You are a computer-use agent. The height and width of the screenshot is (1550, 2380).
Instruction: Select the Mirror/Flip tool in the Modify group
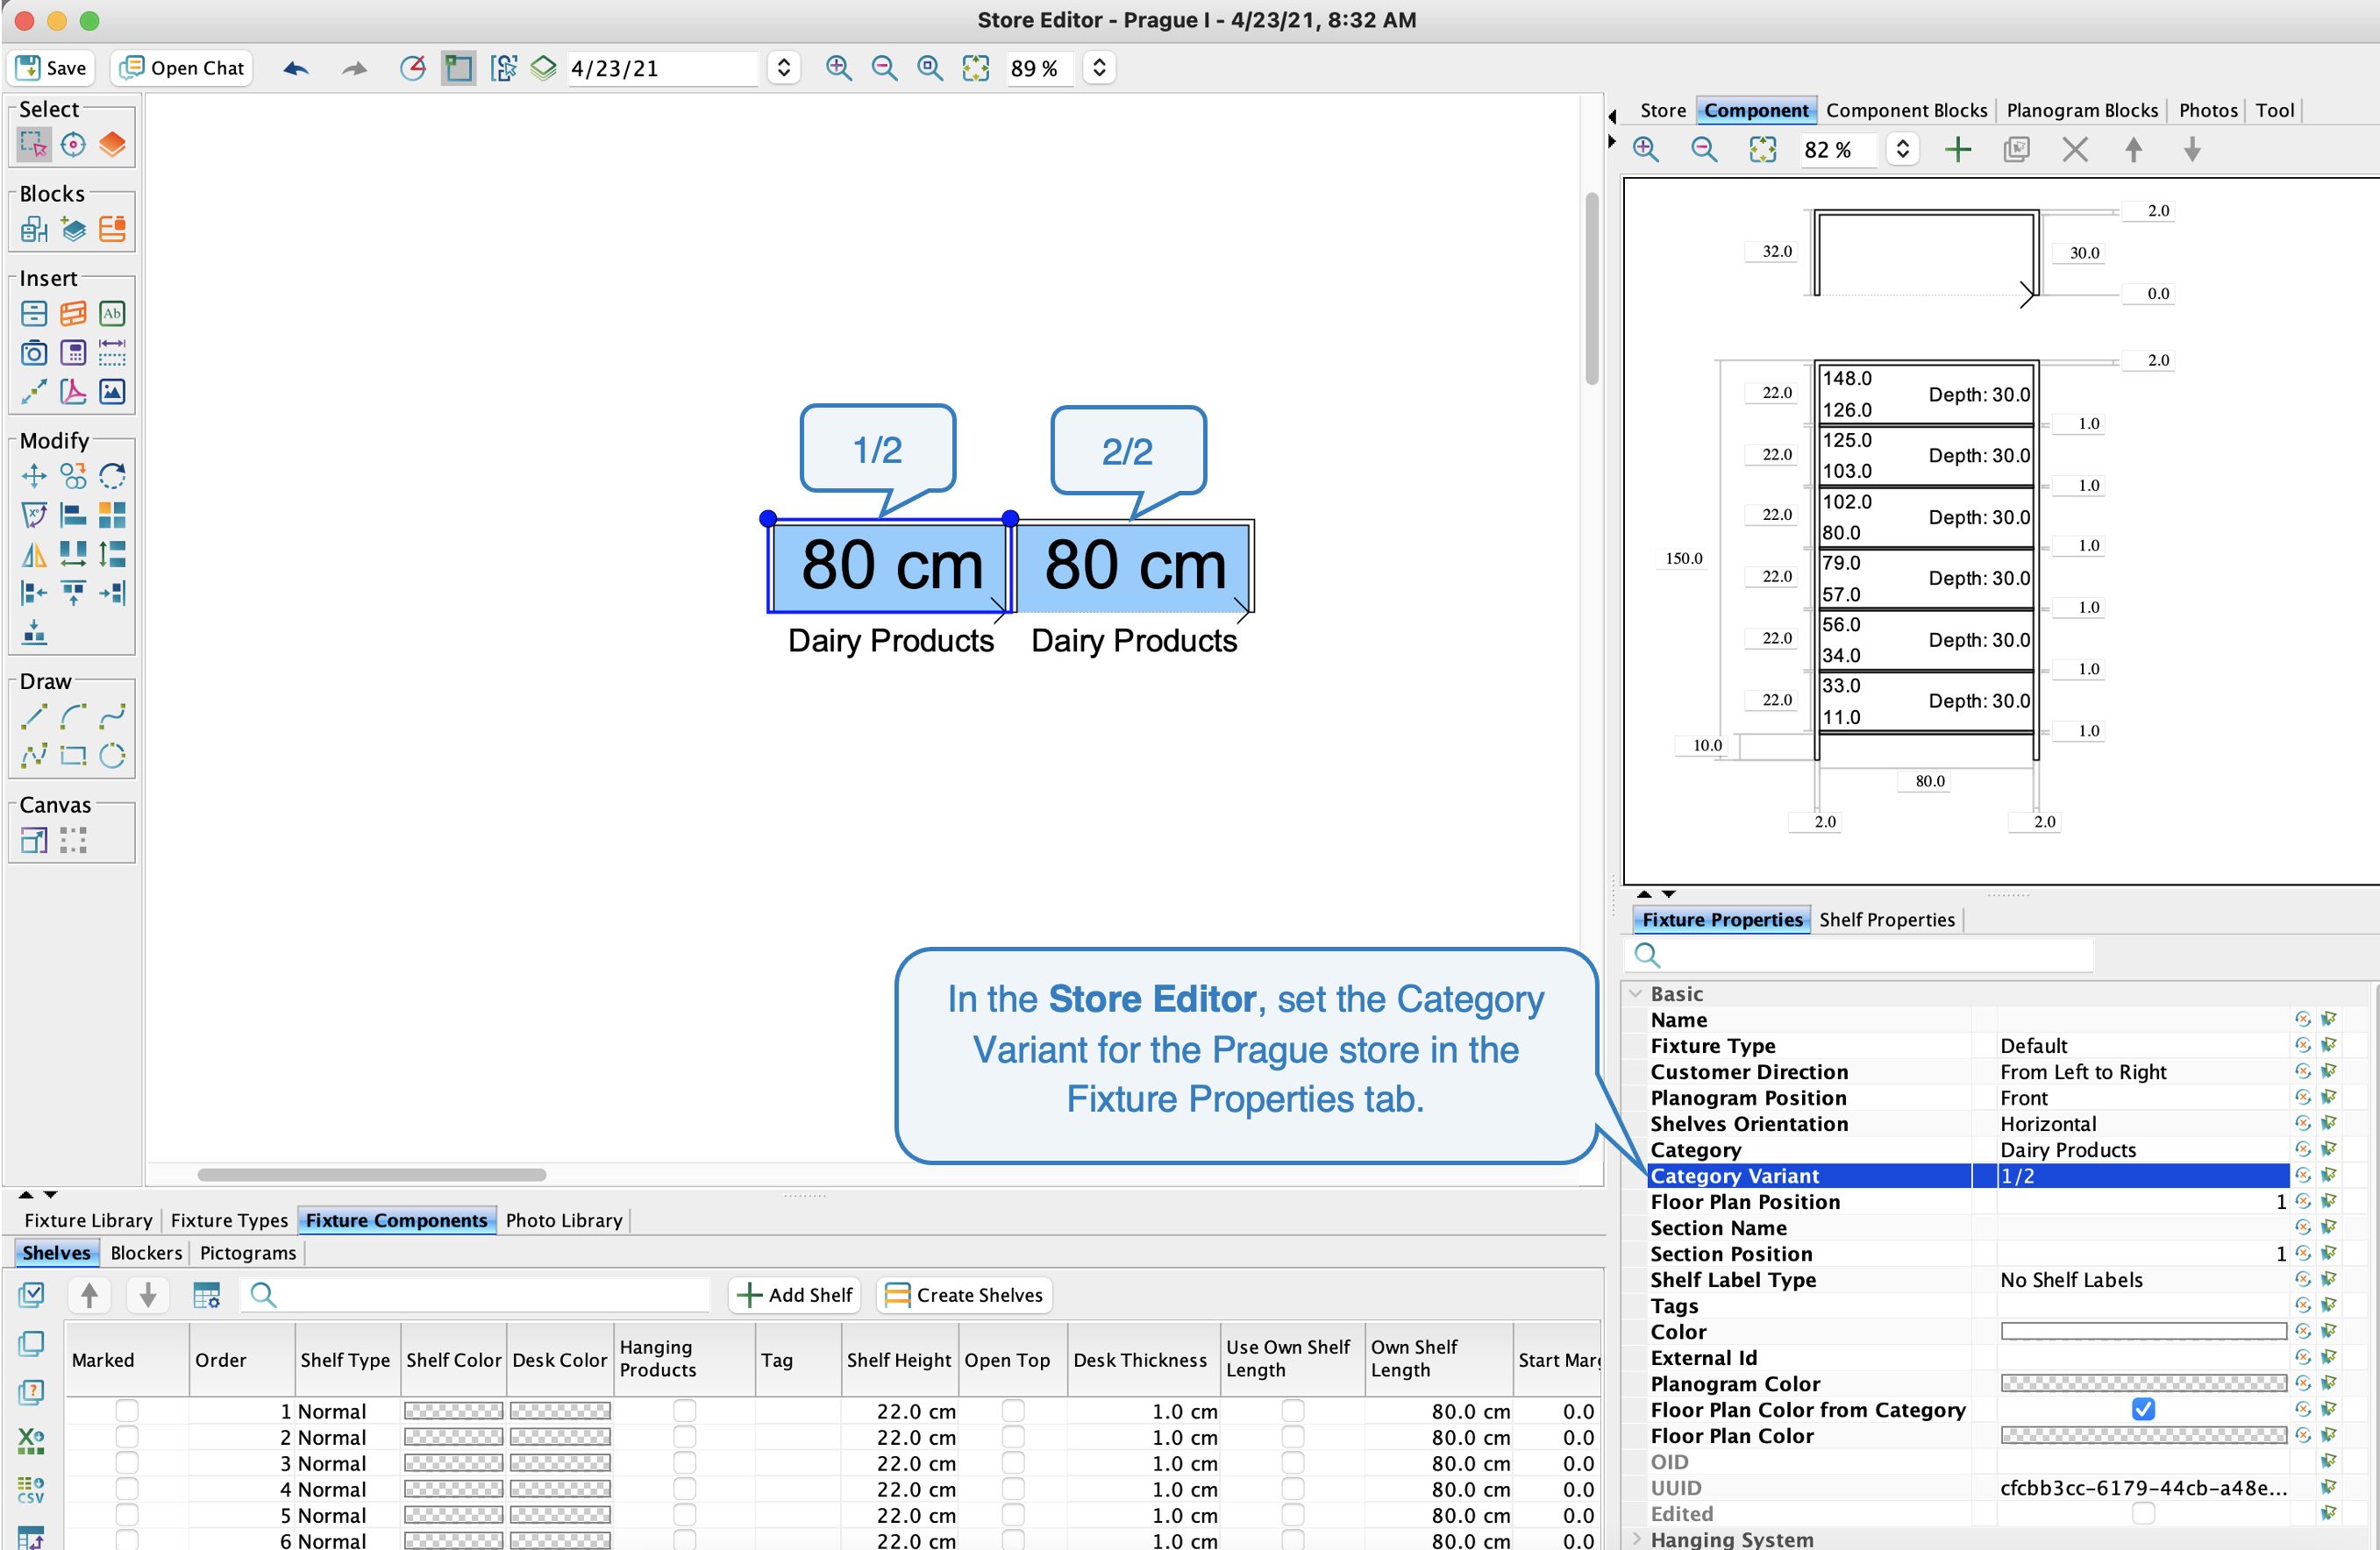[34, 554]
